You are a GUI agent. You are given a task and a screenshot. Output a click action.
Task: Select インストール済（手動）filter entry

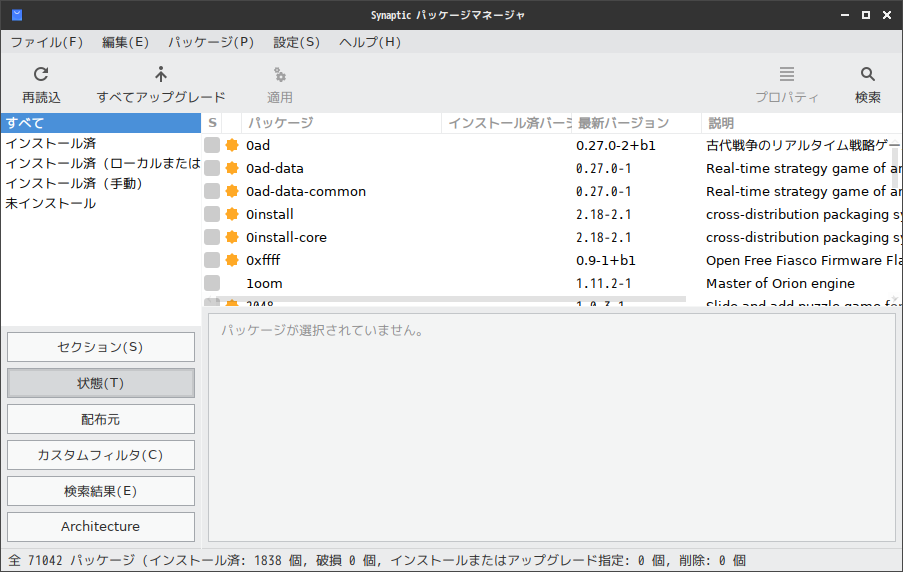pyautogui.click(x=101, y=184)
